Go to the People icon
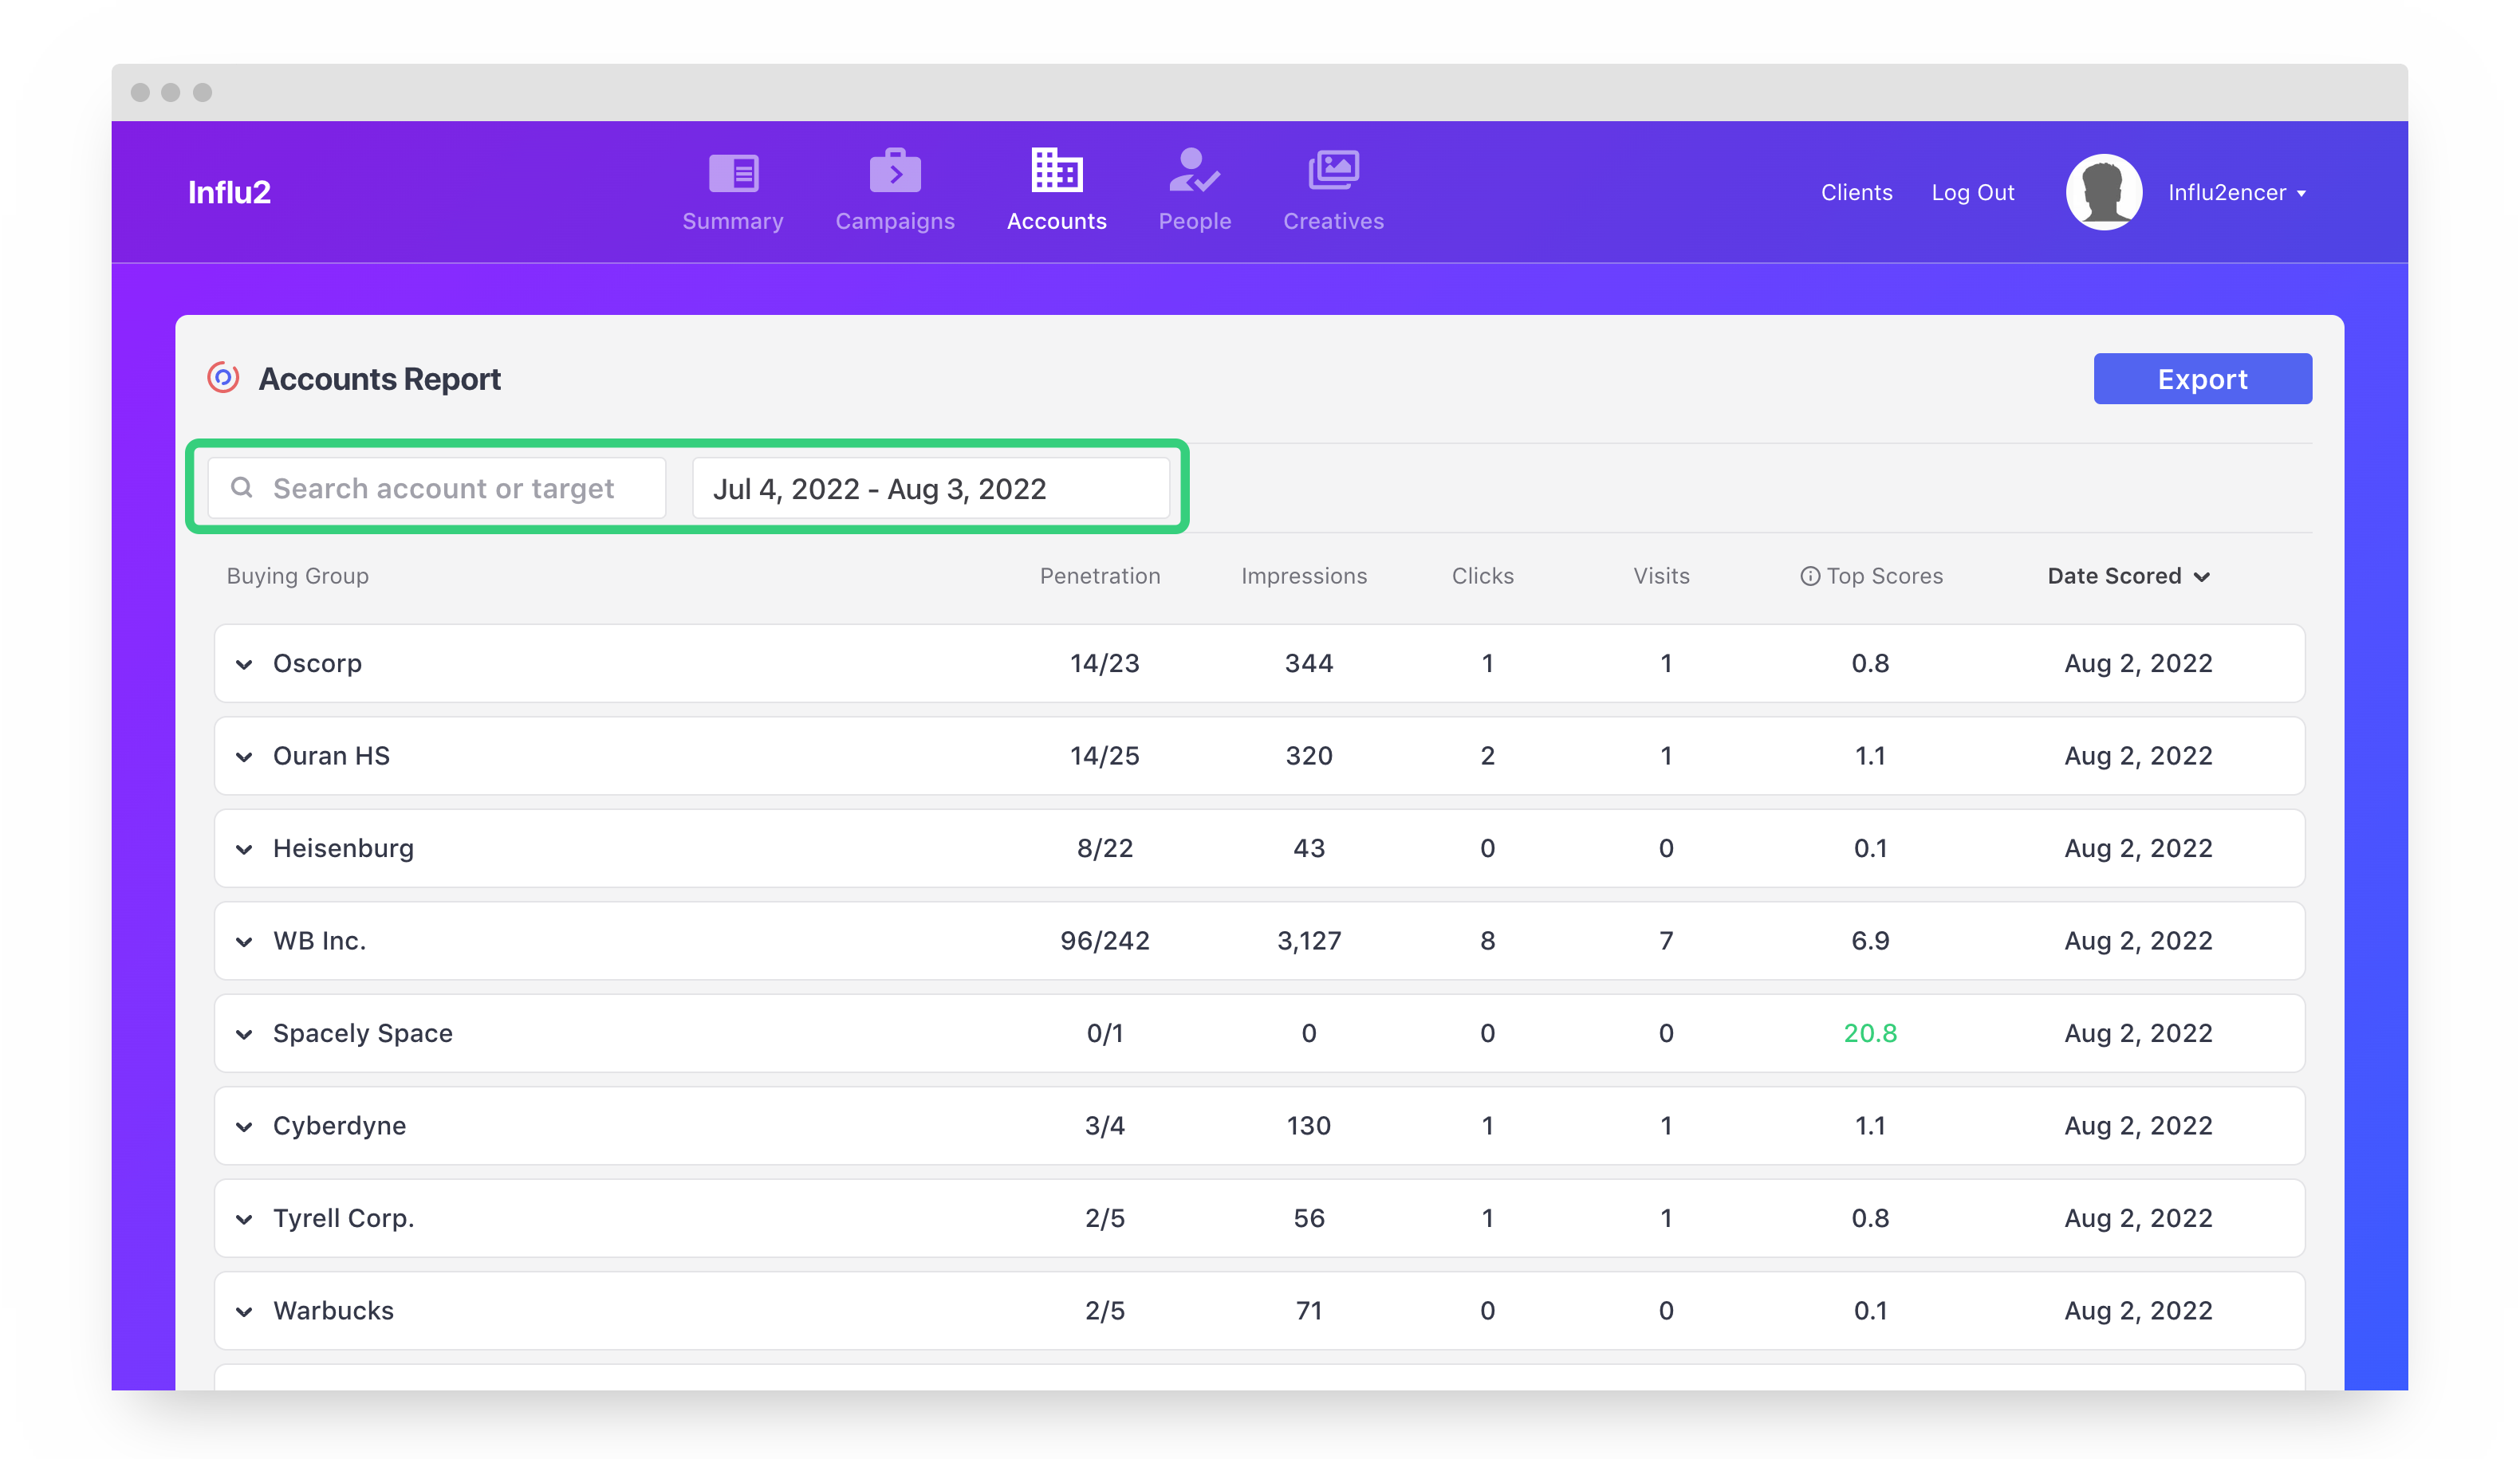This screenshot has height=1459, width=2520. (1194, 171)
